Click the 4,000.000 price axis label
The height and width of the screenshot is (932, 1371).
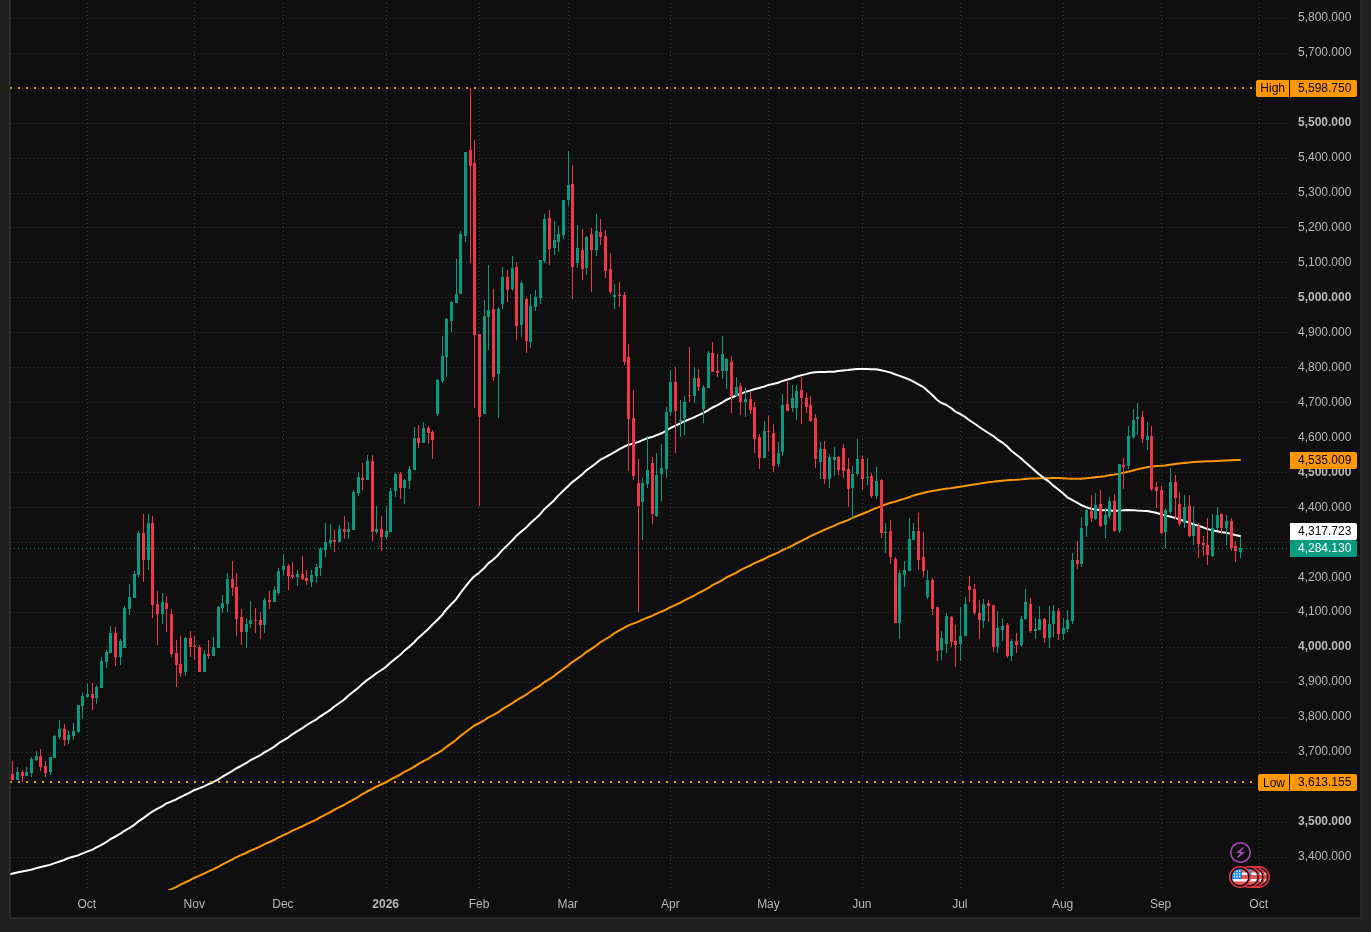[1324, 646]
